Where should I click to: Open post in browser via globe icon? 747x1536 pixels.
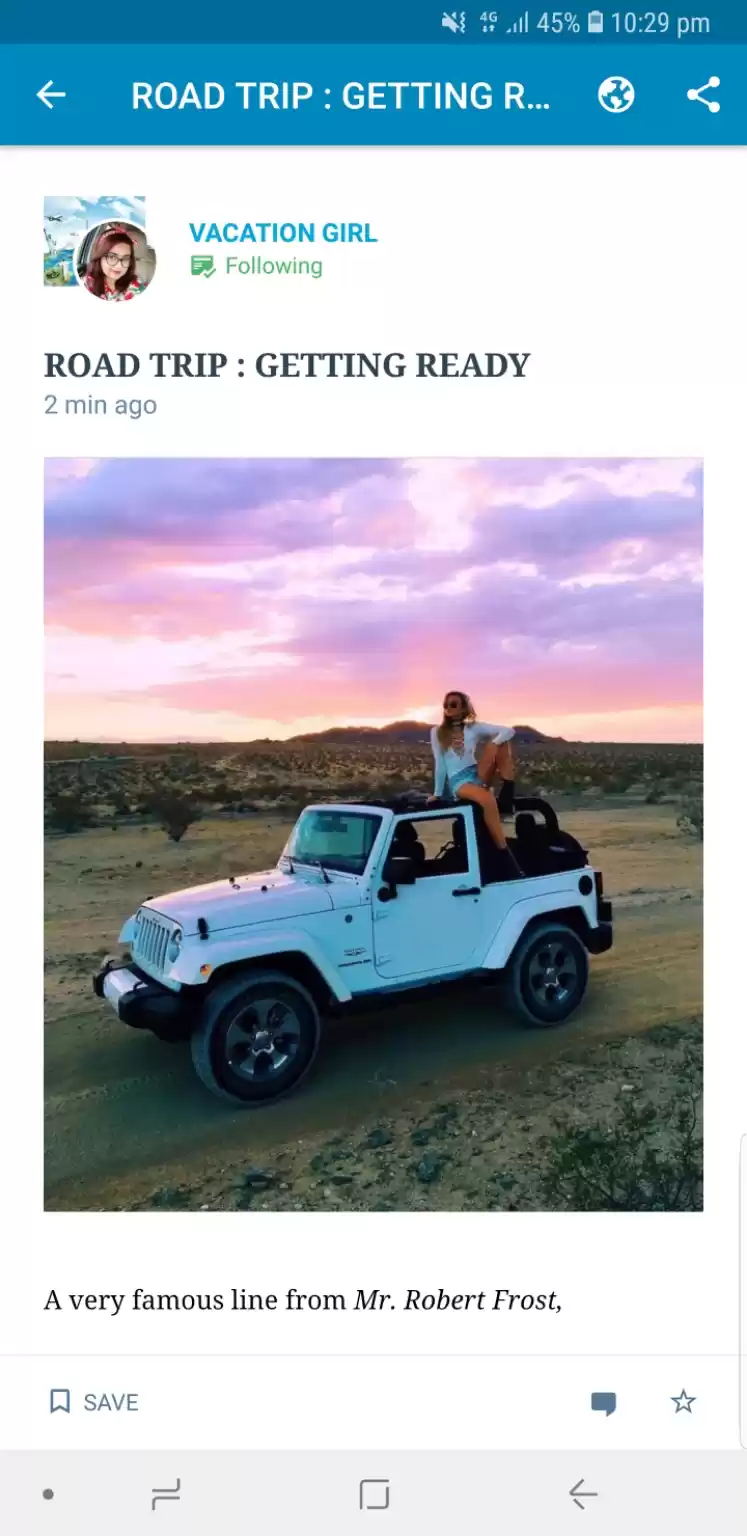[x=616, y=95]
